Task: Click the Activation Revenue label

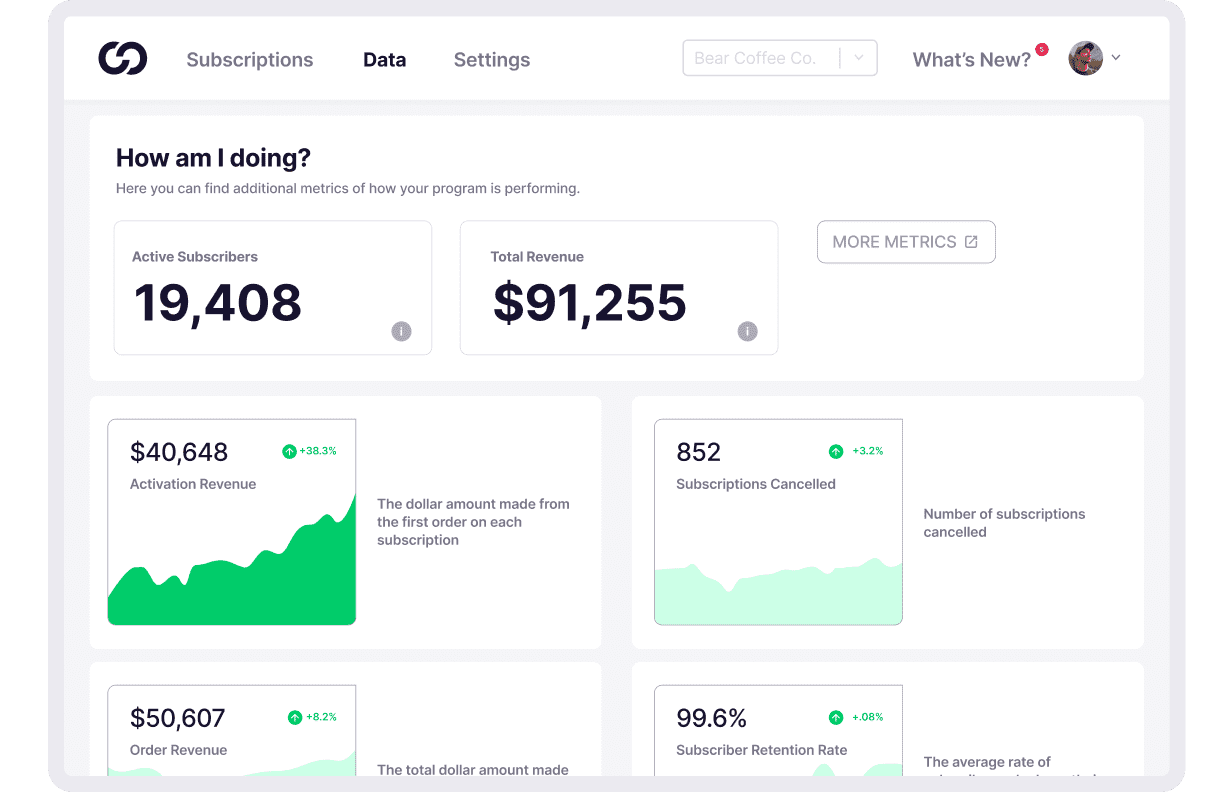Action: click(x=193, y=484)
